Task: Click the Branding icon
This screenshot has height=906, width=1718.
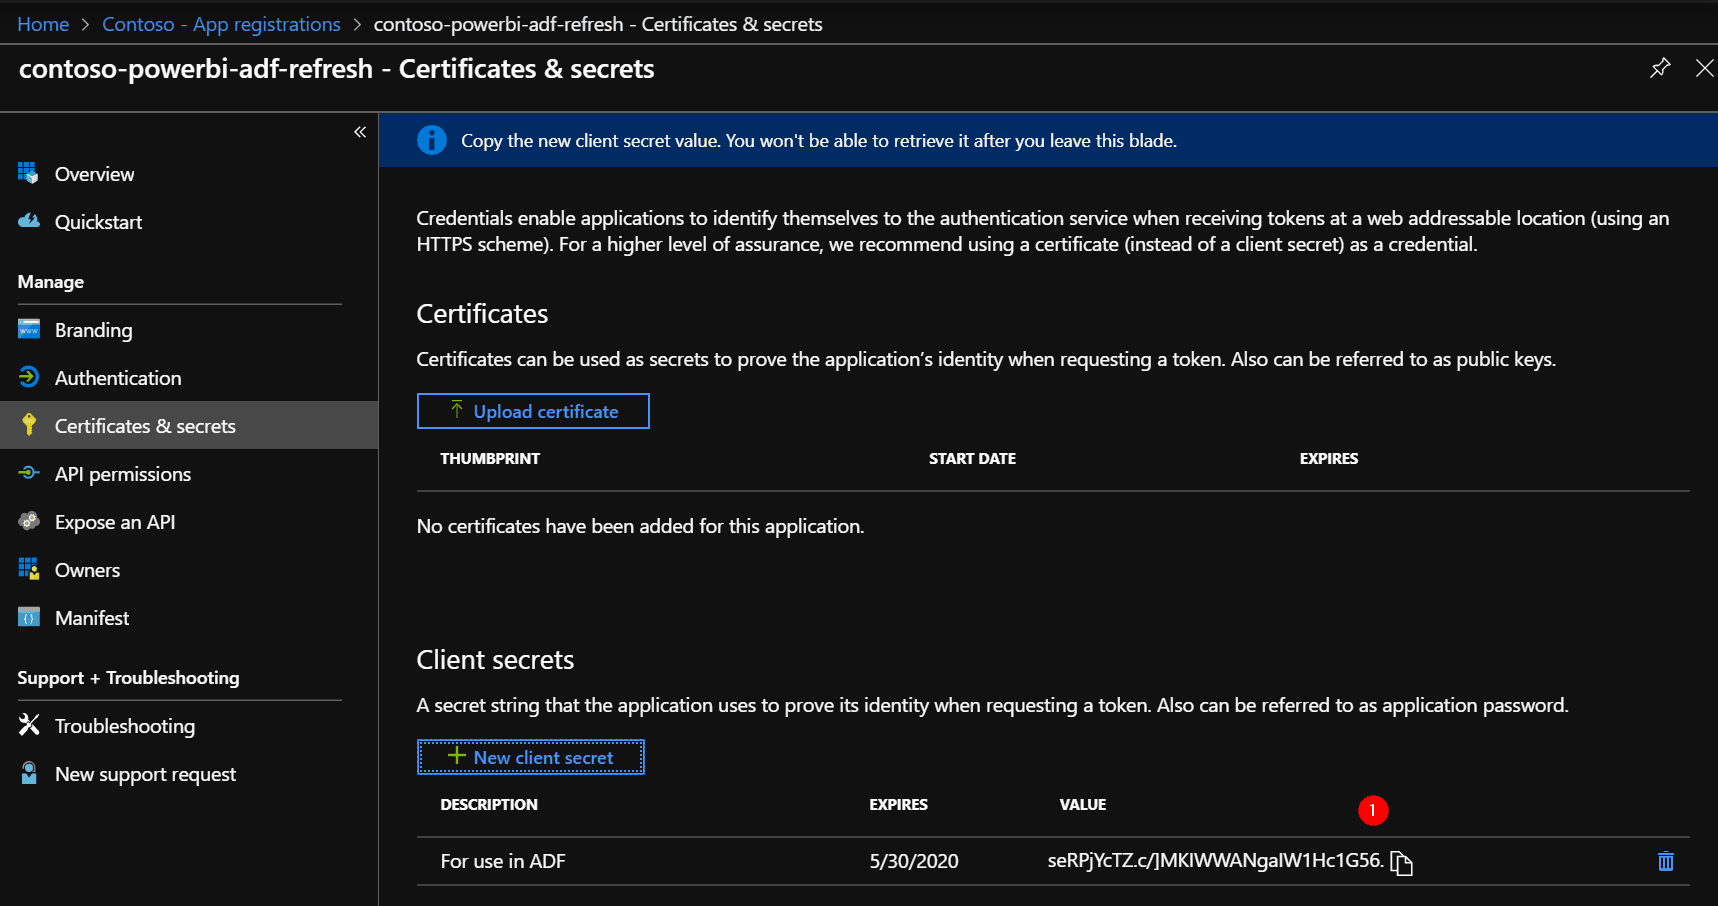Action: point(28,329)
